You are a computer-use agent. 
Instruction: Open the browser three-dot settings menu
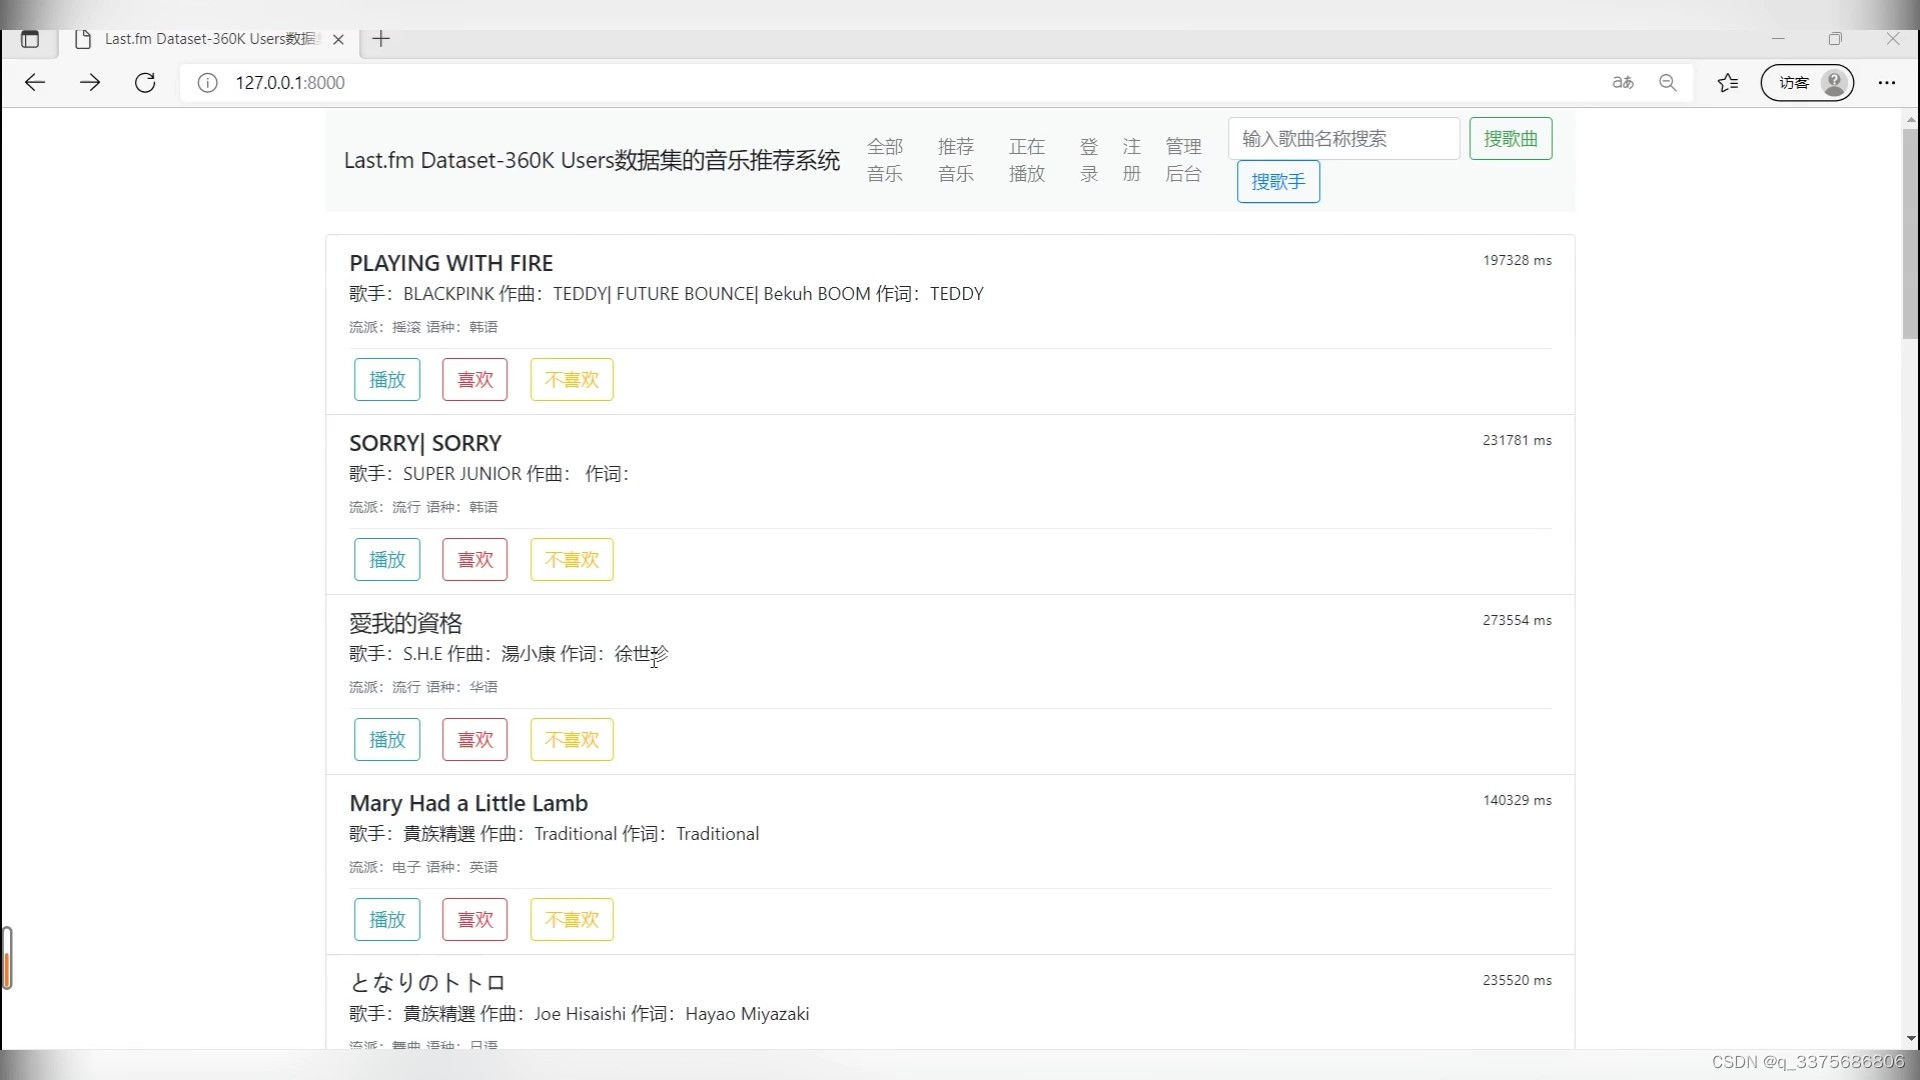coord(1886,83)
